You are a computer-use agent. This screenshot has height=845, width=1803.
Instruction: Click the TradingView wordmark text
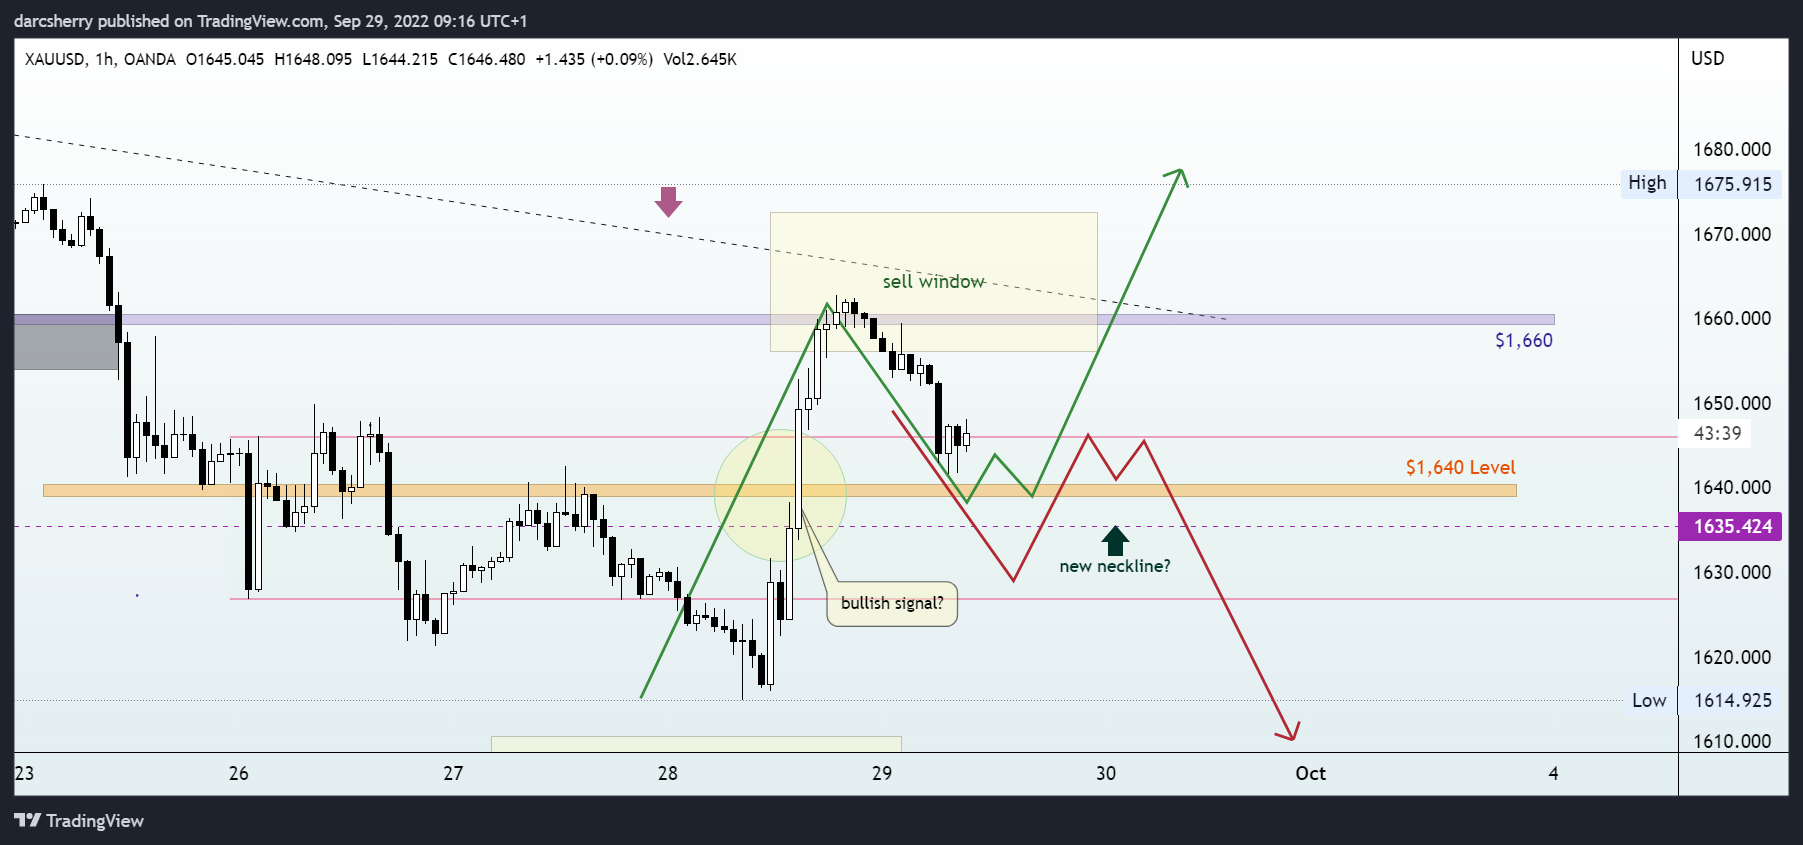[95, 821]
